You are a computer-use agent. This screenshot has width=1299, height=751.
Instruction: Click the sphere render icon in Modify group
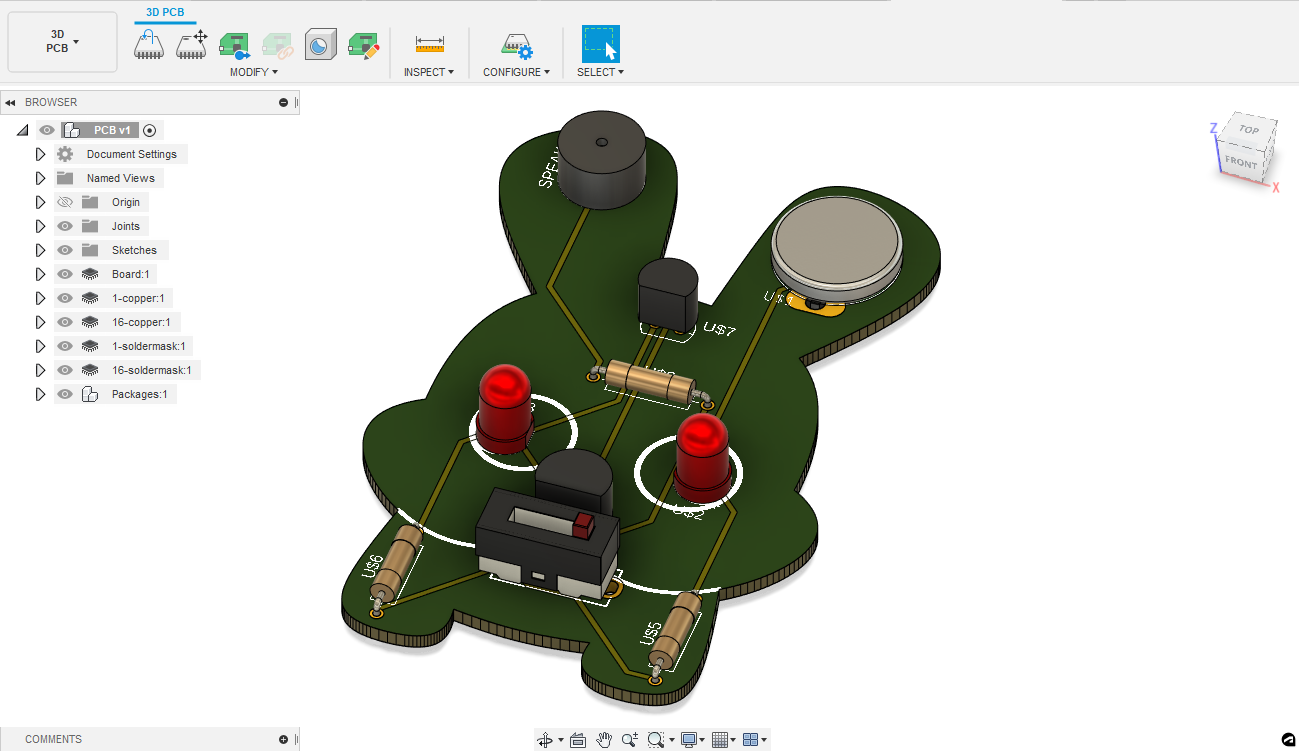click(x=321, y=45)
